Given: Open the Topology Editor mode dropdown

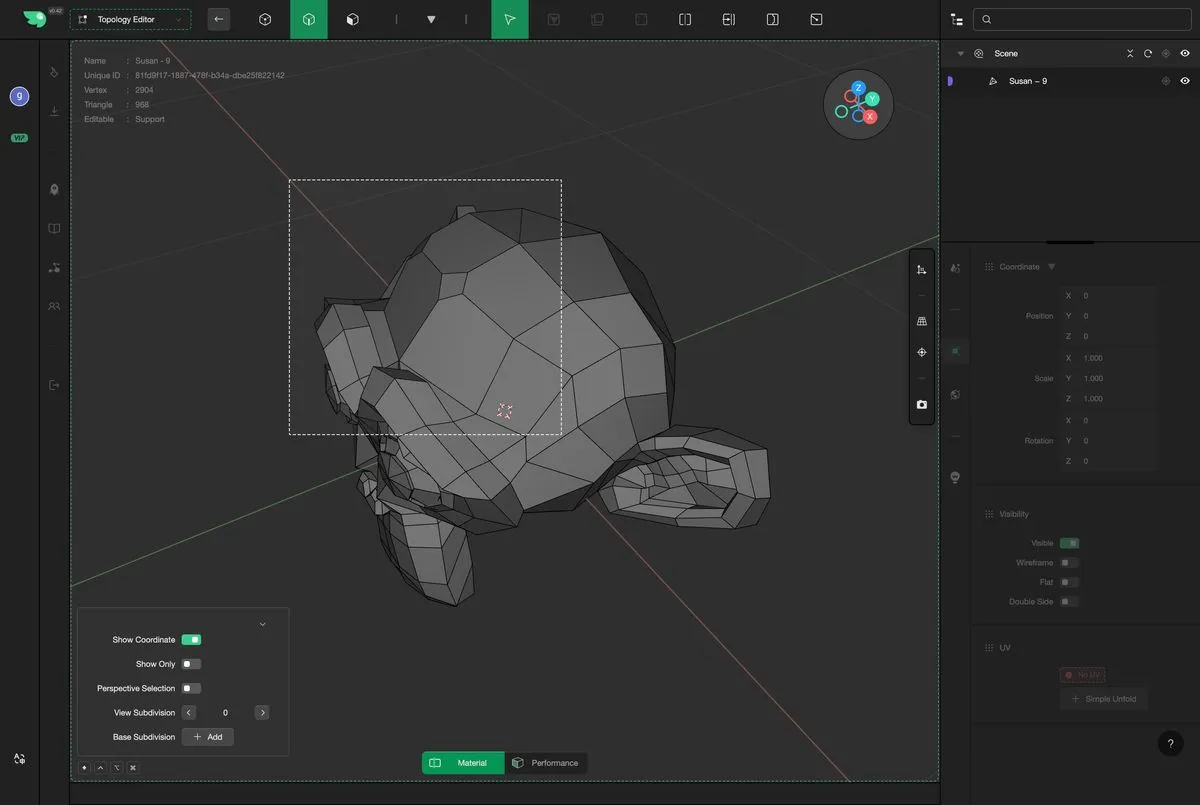Looking at the screenshot, I should (x=130, y=20).
